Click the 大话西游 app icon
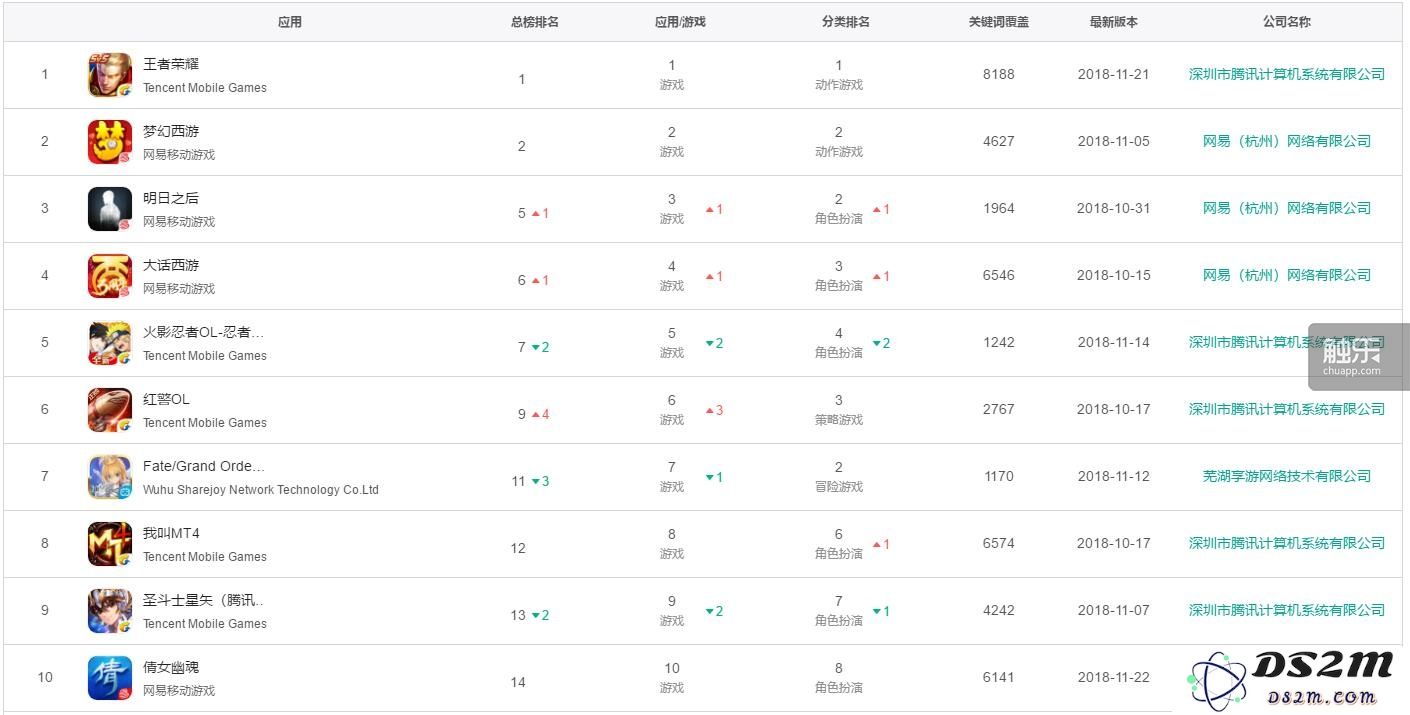1410x715 pixels. pyautogui.click(x=110, y=276)
